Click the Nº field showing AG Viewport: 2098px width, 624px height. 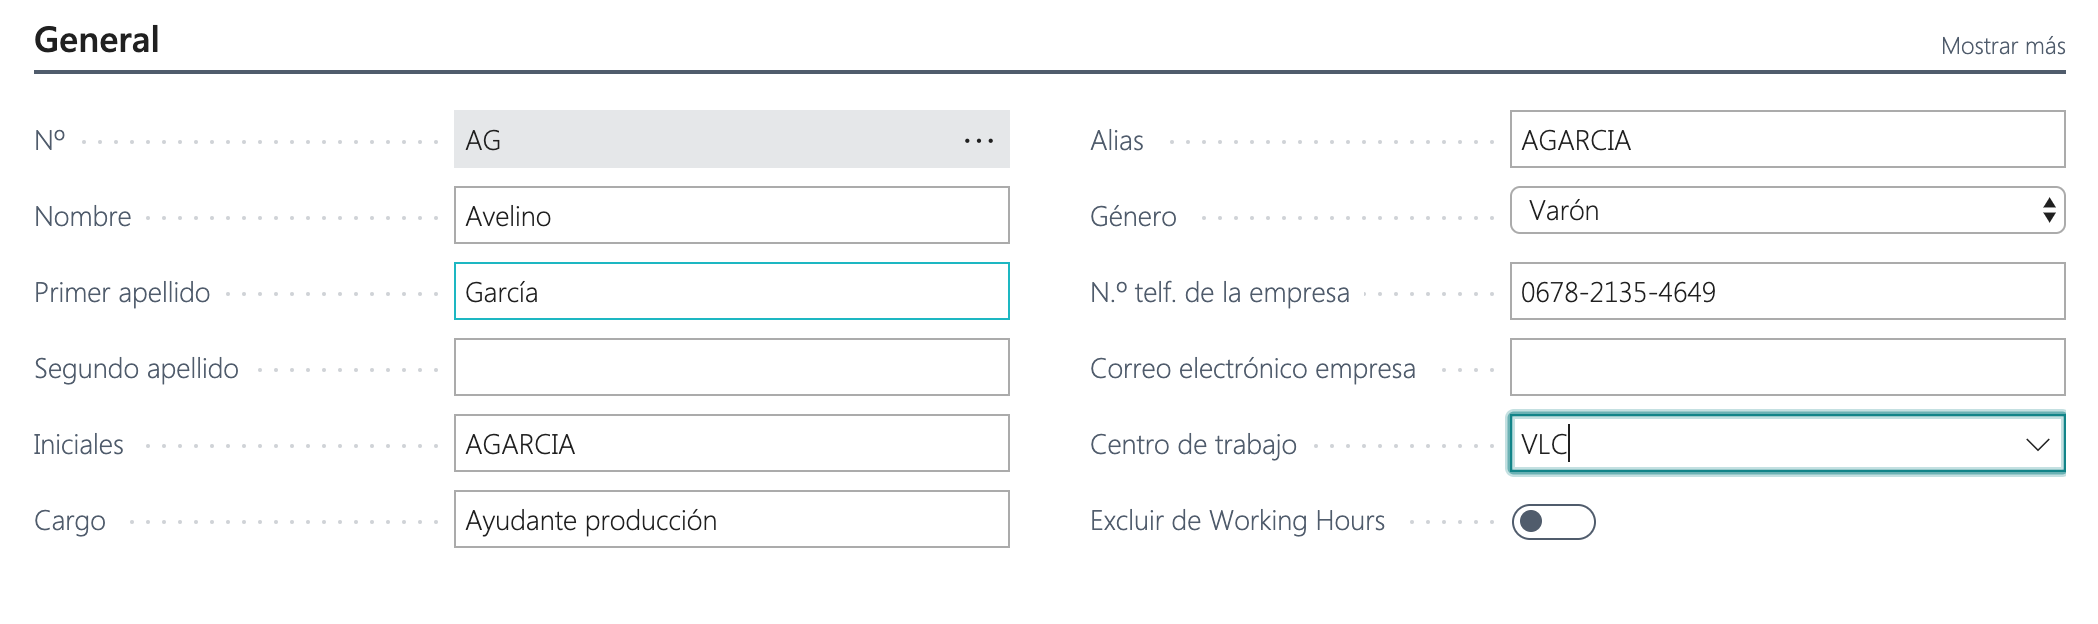tap(700, 140)
